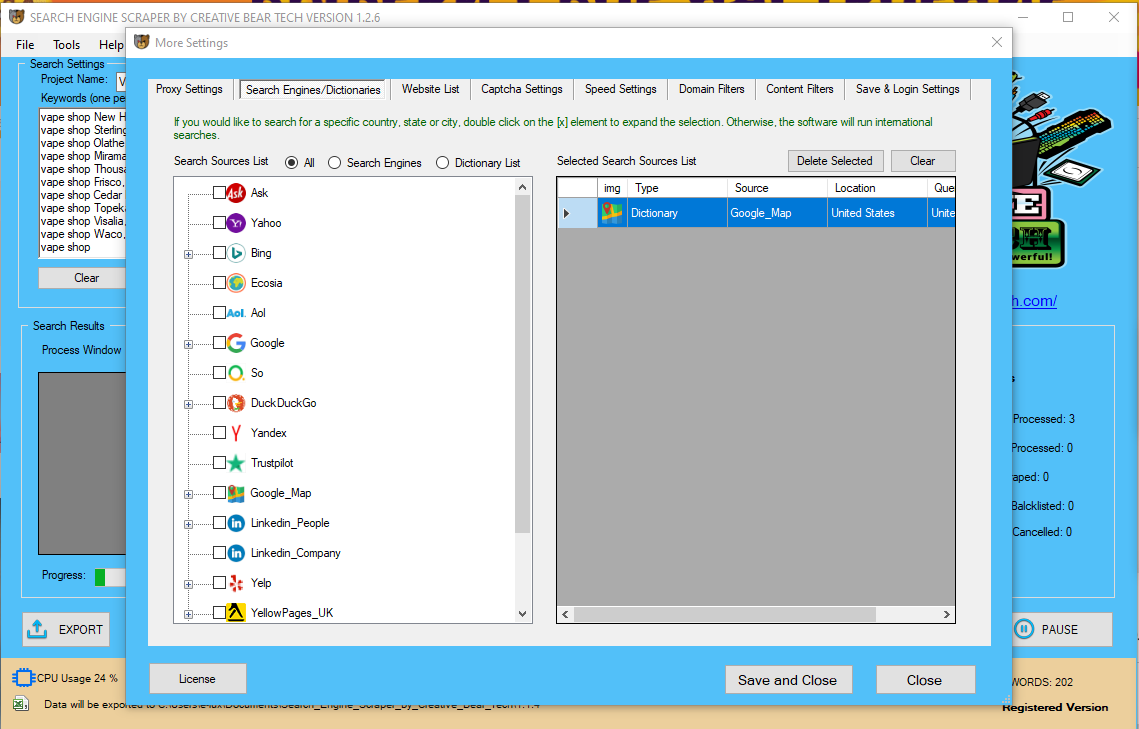Expand the YellowPages_UK tree node
This screenshot has height=729, width=1139.
point(188,614)
